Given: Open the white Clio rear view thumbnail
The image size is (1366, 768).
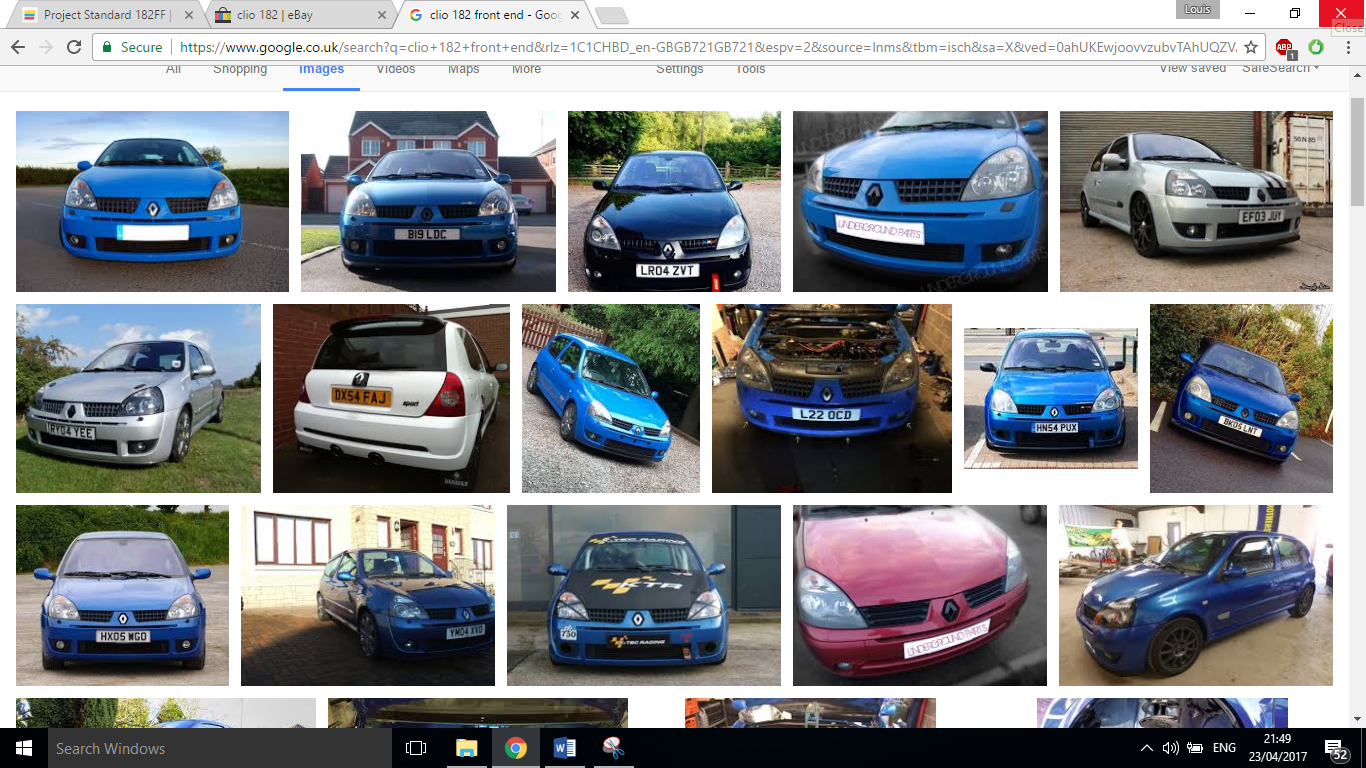Looking at the screenshot, I should [391, 398].
